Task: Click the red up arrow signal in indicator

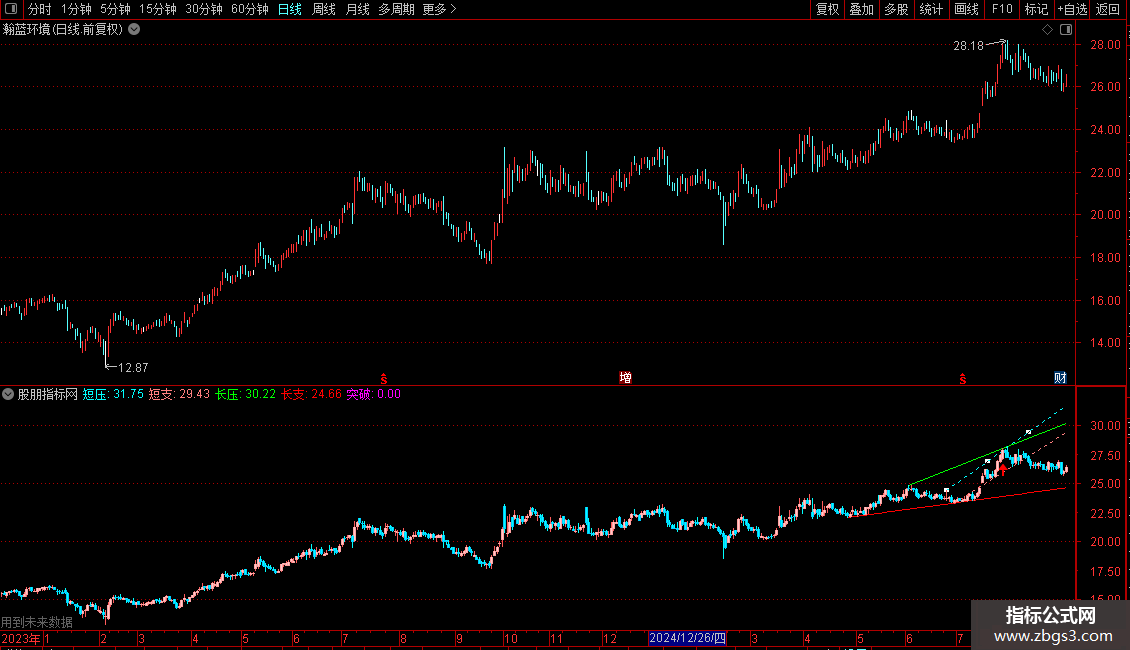Action: 1002,470
